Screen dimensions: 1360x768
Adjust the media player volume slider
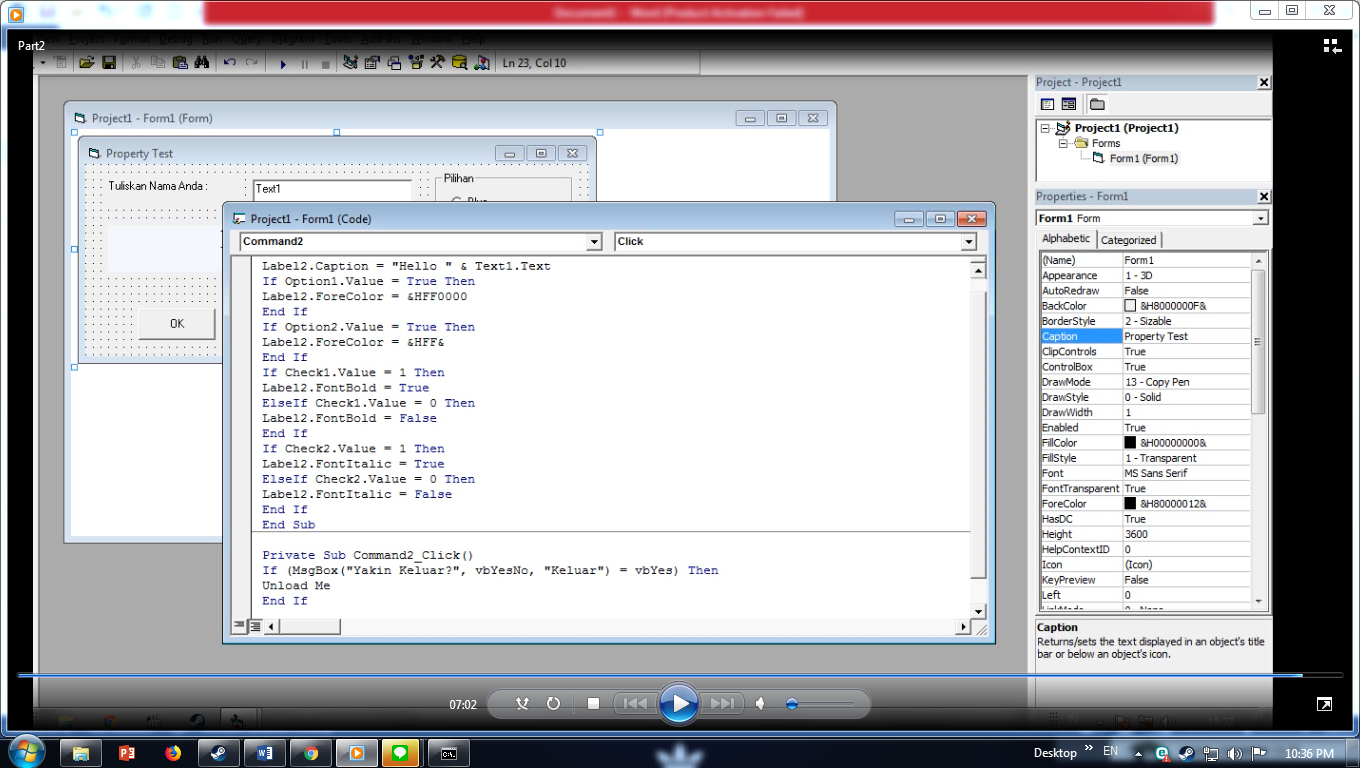coord(820,704)
